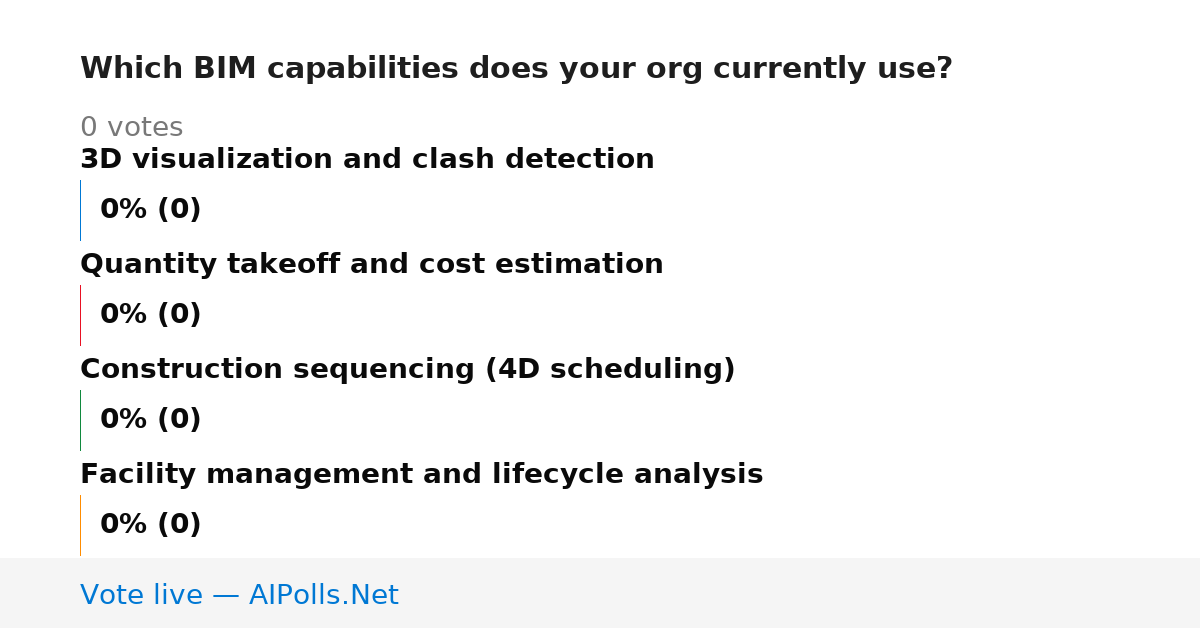This screenshot has width=1200, height=628.
Task: Click the blue bar for 3D visualization
Action: click(80, 210)
